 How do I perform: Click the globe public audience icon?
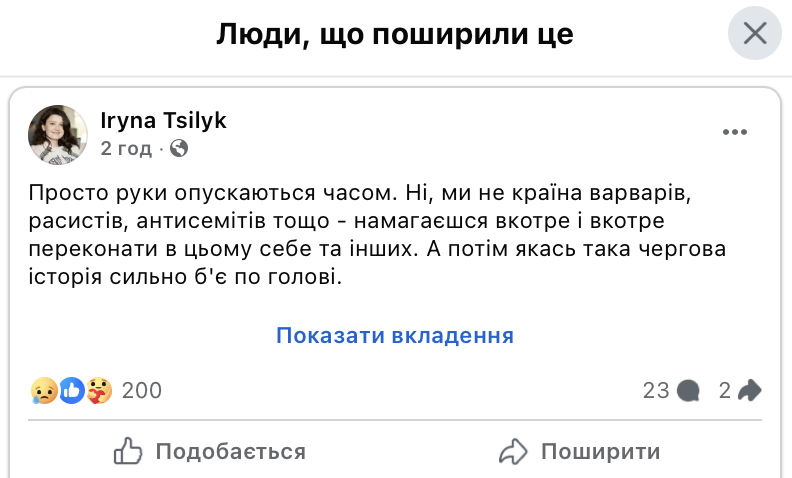[x=179, y=149]
